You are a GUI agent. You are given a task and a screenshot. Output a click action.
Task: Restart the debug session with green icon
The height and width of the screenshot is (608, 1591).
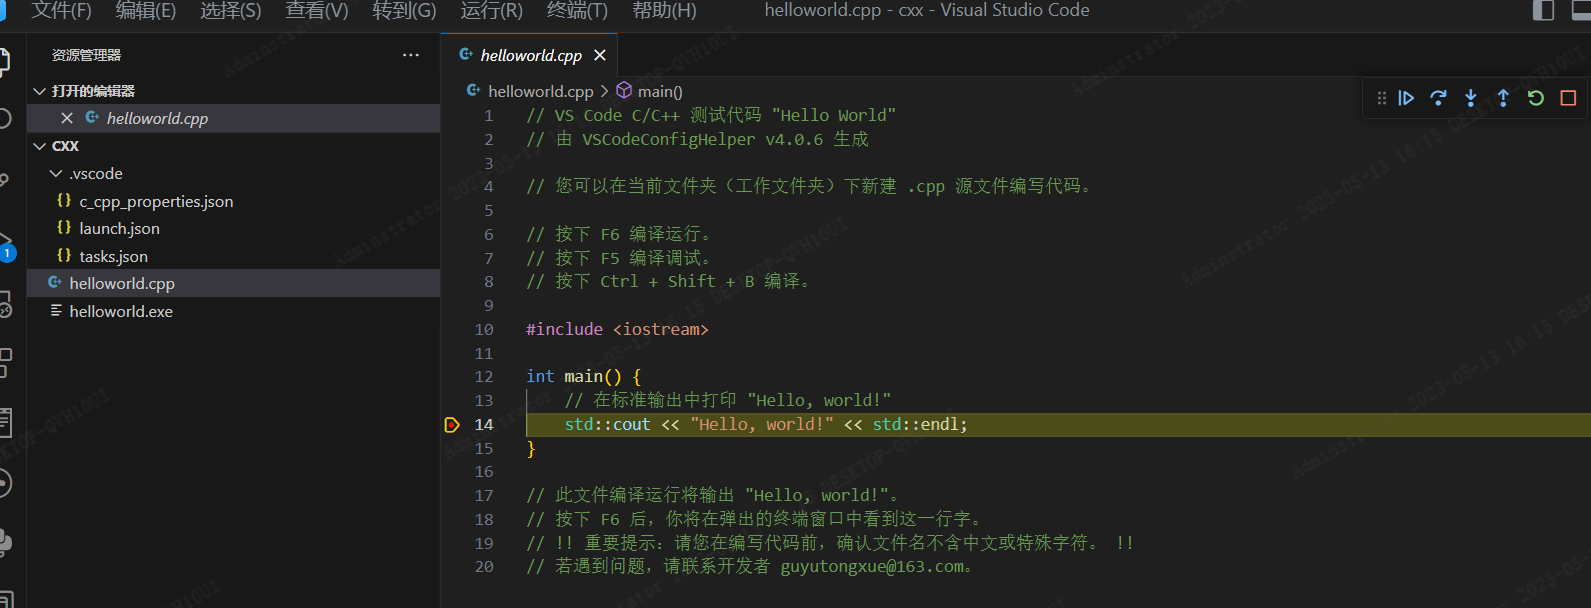pos(1536,98)
